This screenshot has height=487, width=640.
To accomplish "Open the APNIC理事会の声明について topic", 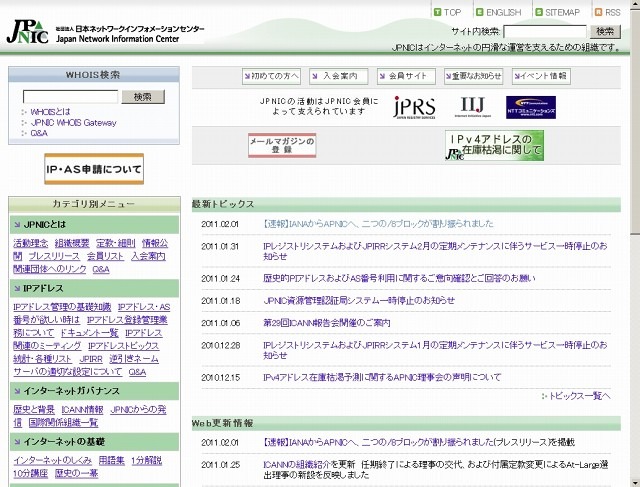I will click(x=382, y=378).
